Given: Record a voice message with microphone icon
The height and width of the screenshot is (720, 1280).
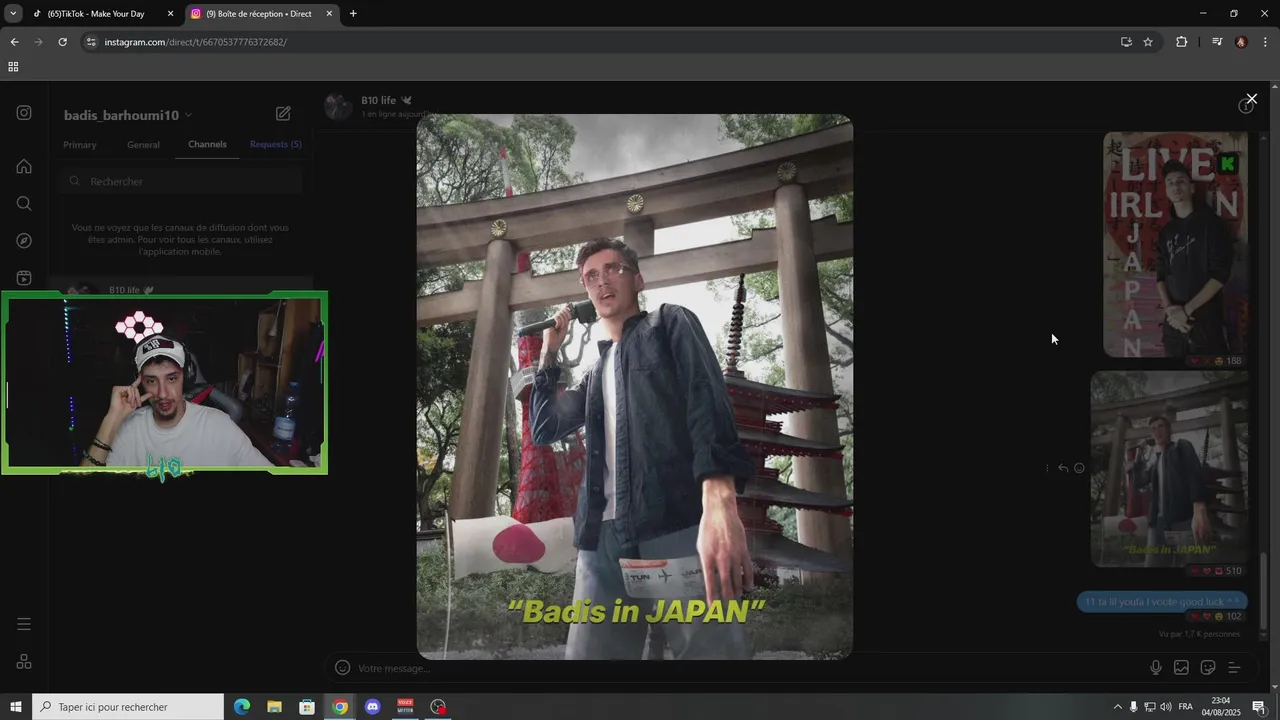Looking at the screenshot, I should [x=1156, y=668].
